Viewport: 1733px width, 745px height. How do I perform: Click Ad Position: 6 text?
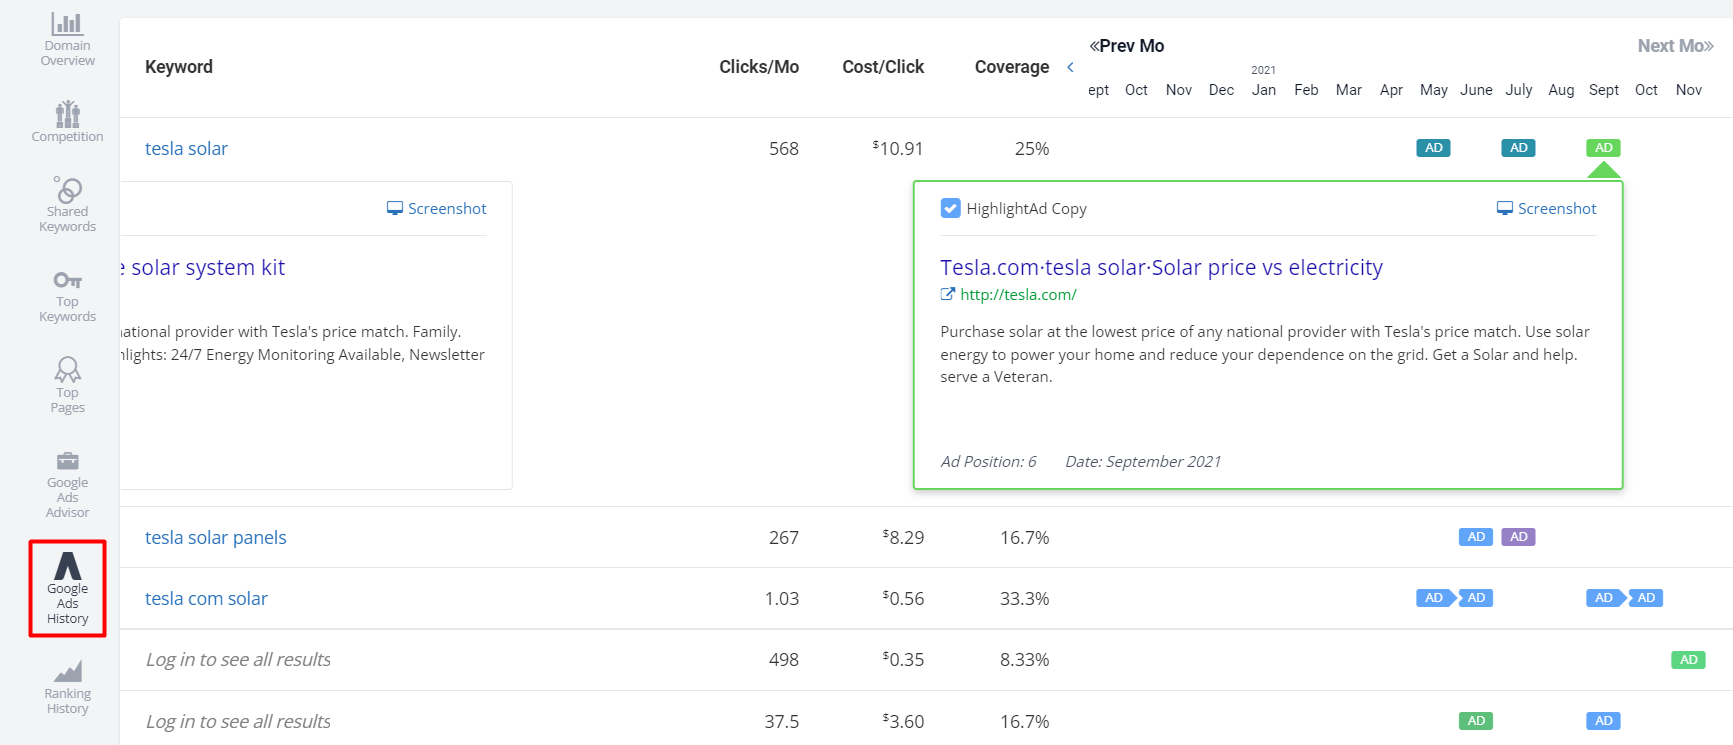[988, 461]
